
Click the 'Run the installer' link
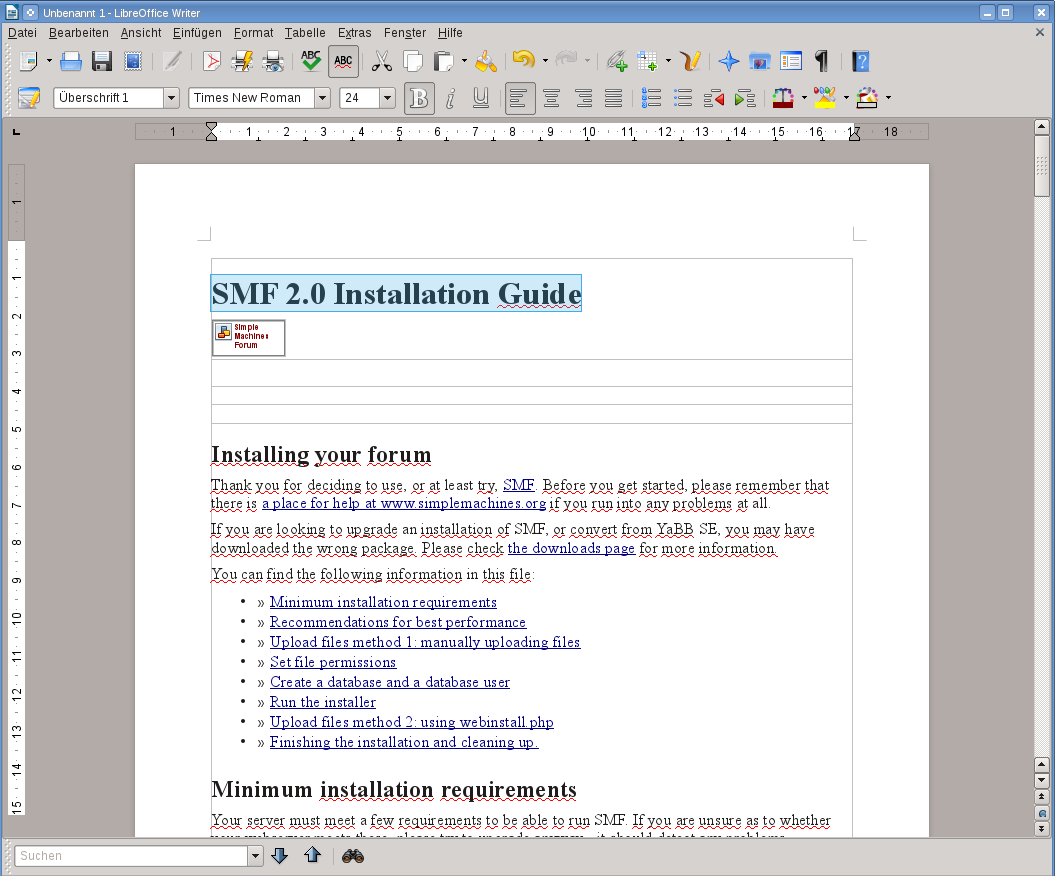click(322, 702)
